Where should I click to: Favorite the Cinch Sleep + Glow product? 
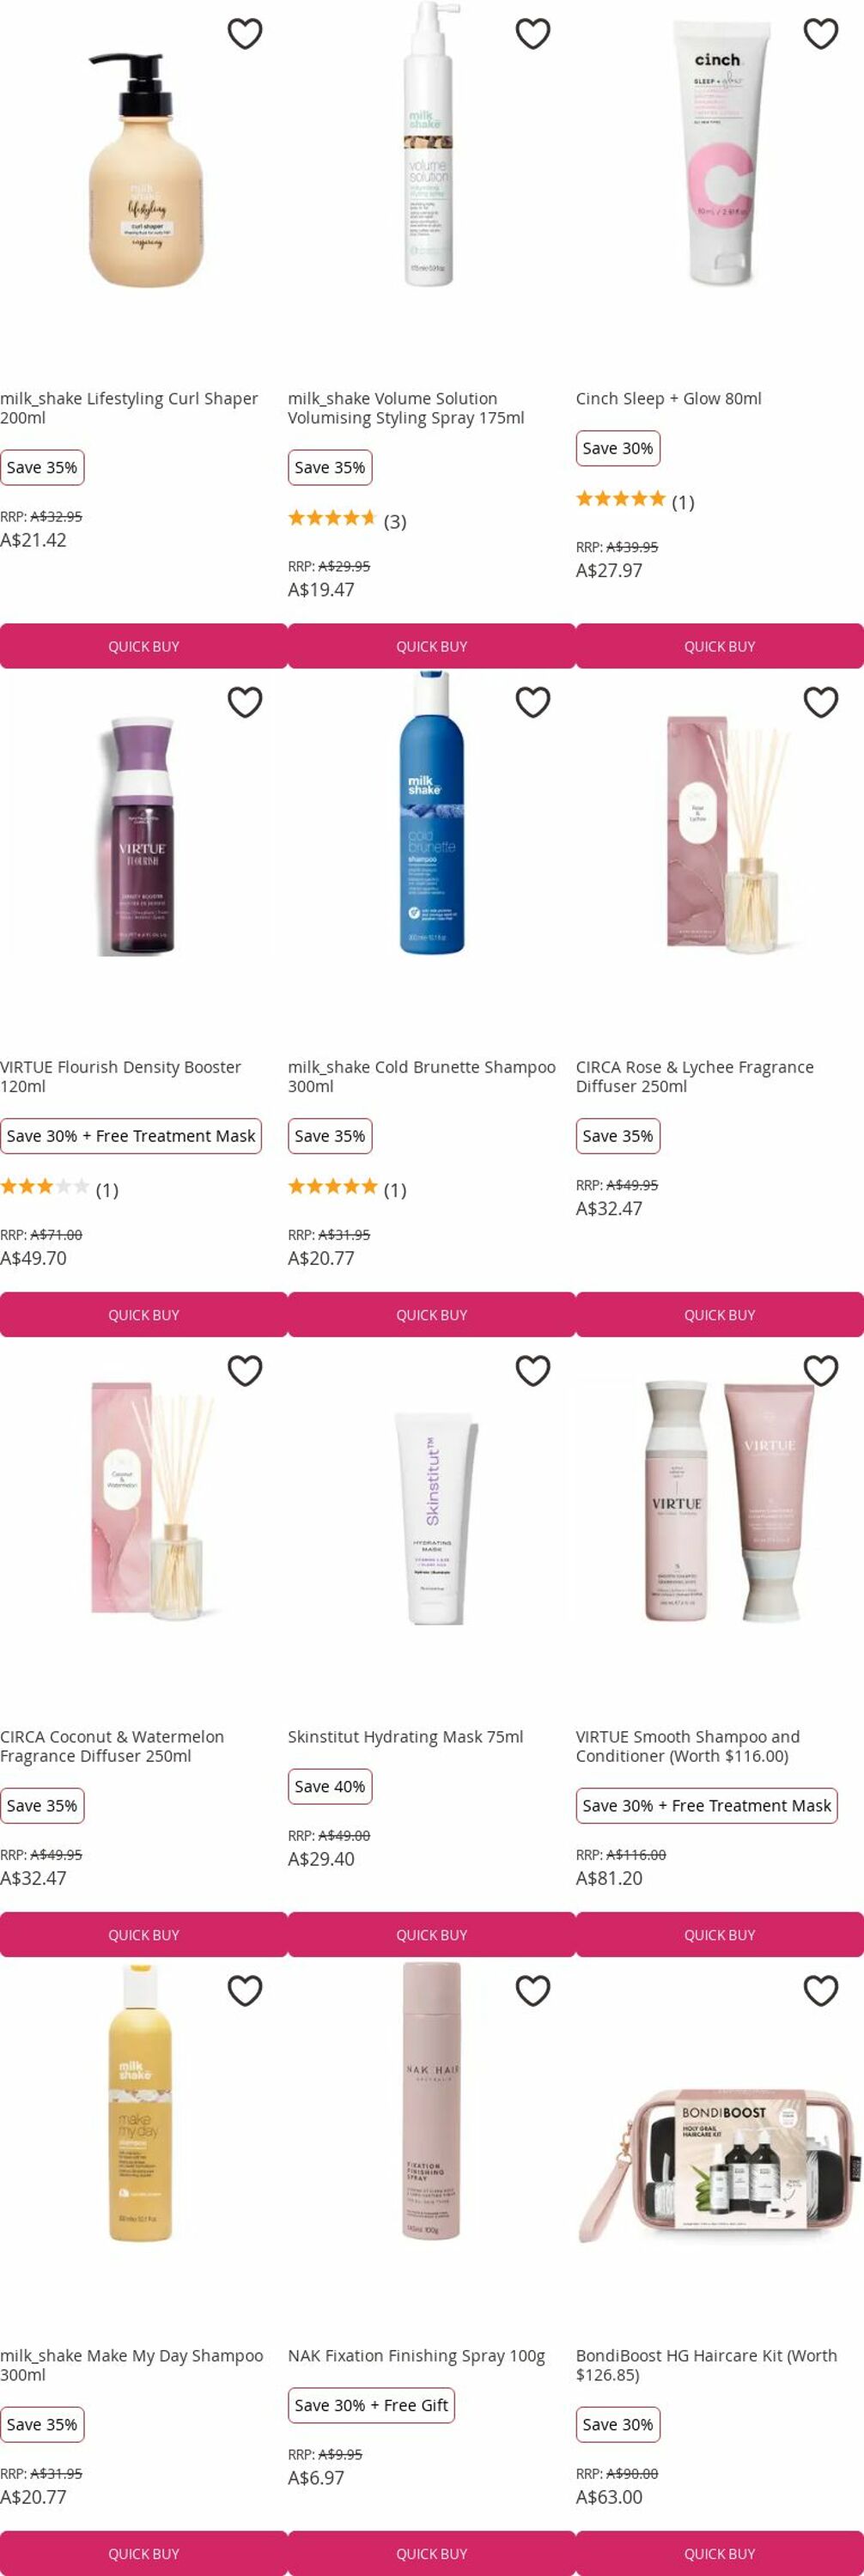pos(821,34)
